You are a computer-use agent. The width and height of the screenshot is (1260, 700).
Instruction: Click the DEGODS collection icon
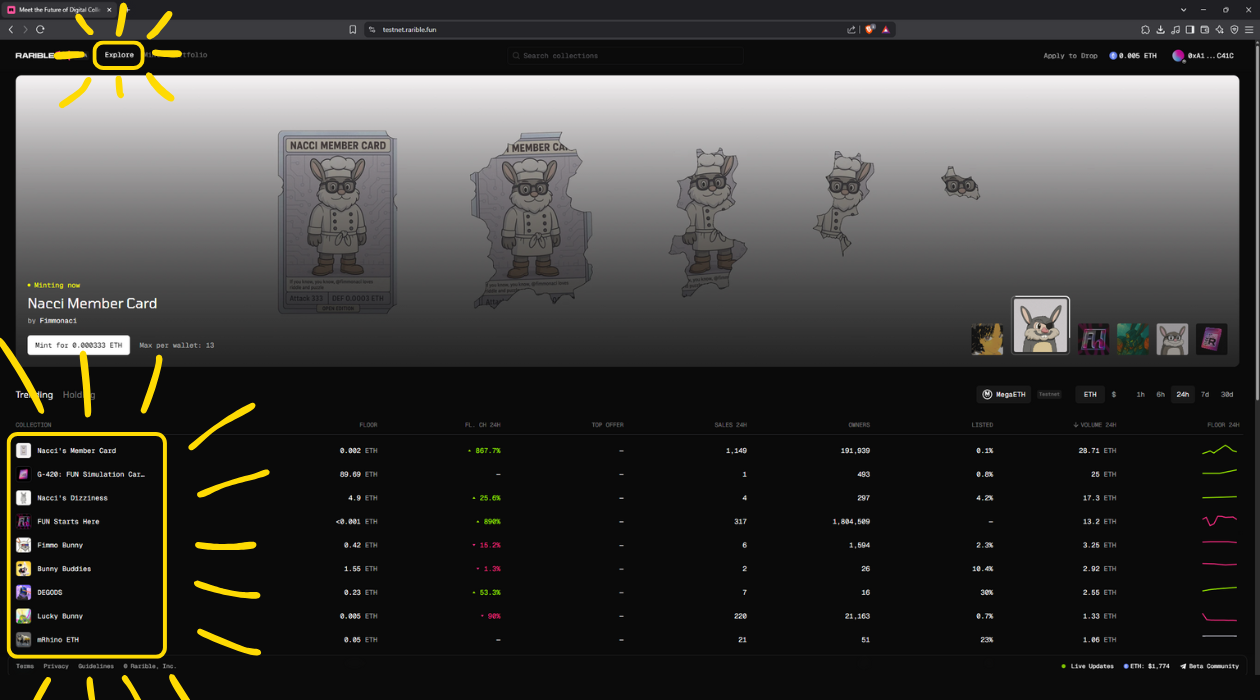[24, 592]
